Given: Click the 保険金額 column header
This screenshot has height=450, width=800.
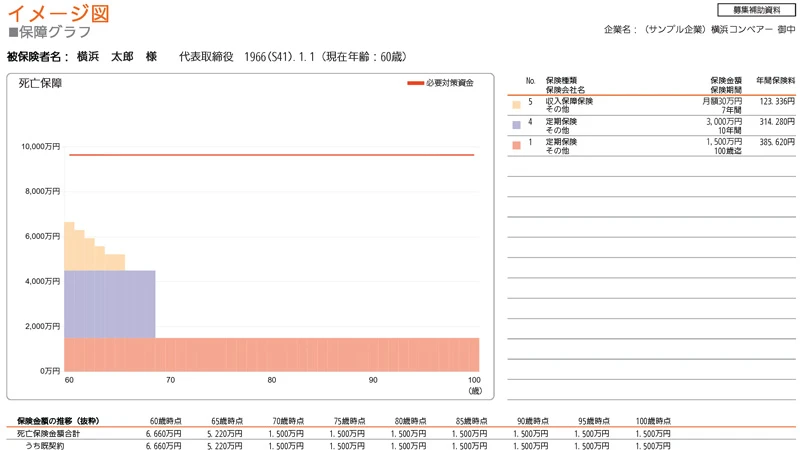Looking at the screenshot, I should (x=725, y=80).
